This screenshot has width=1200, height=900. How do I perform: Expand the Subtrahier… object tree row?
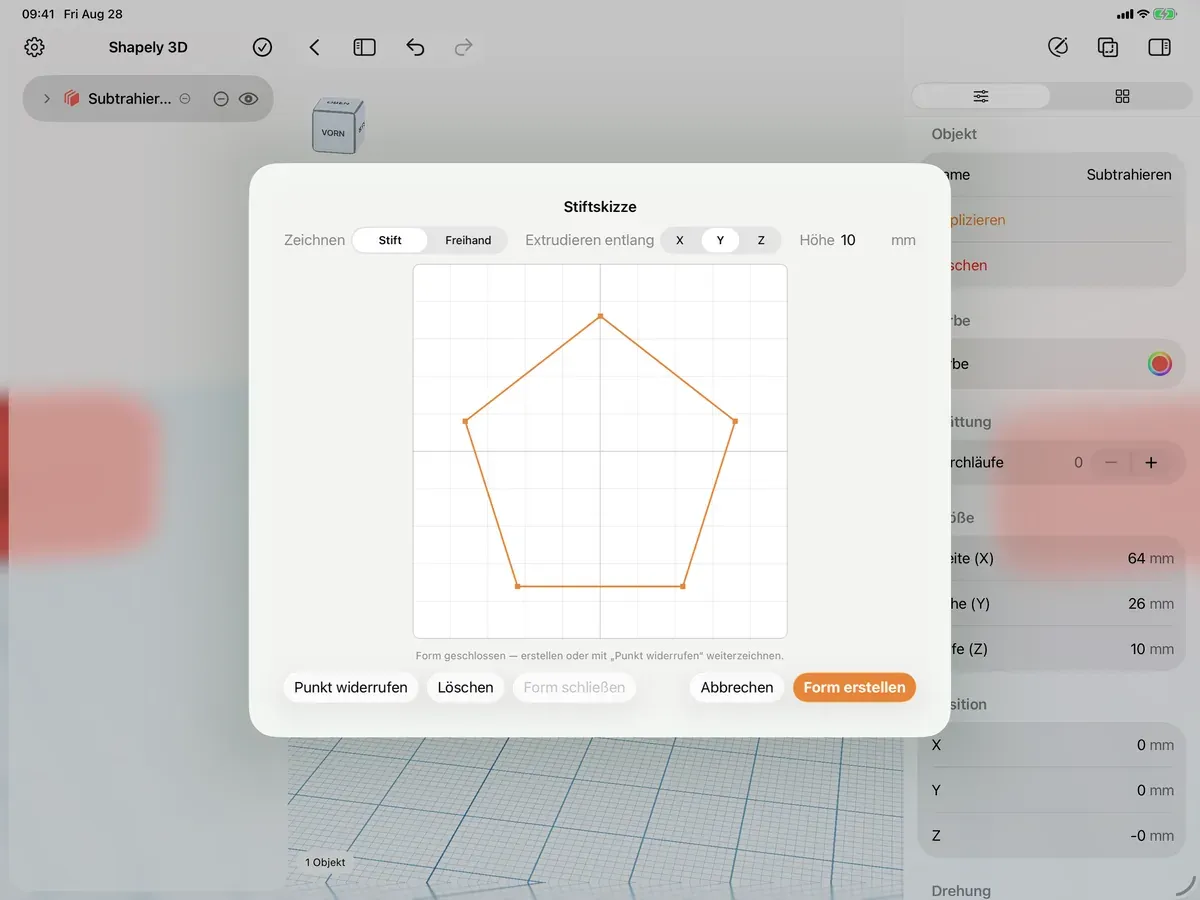coord(46,99)
